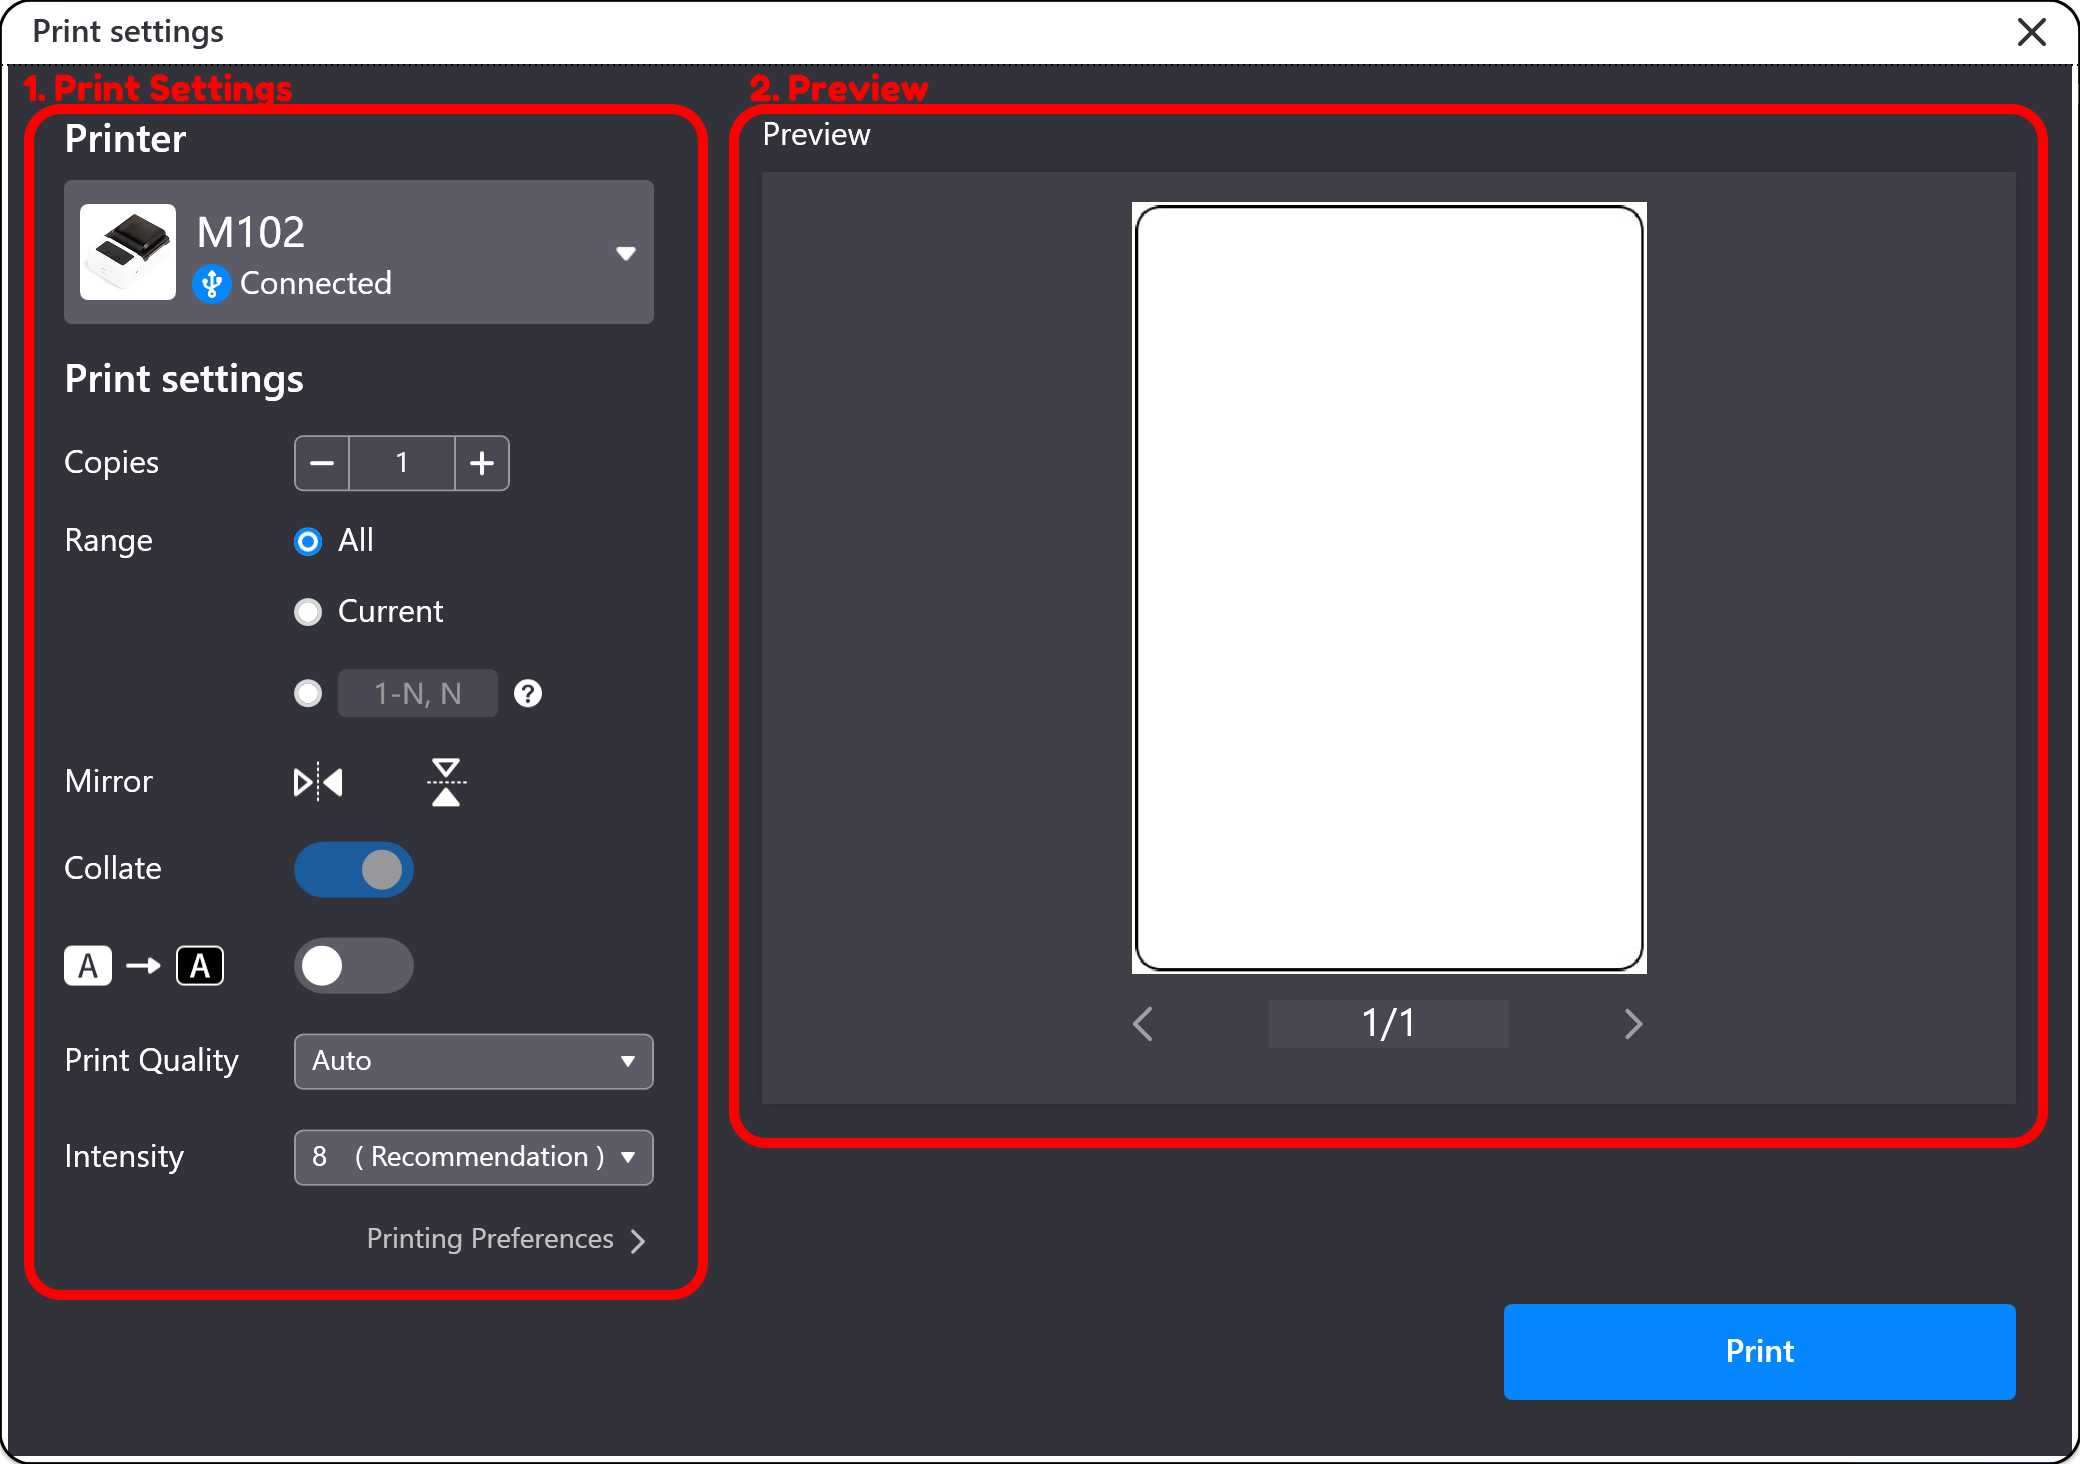This screenshot has width=2080, height=1464.
Task: Click the USB connected status icon
Action: tap(211, 284)
